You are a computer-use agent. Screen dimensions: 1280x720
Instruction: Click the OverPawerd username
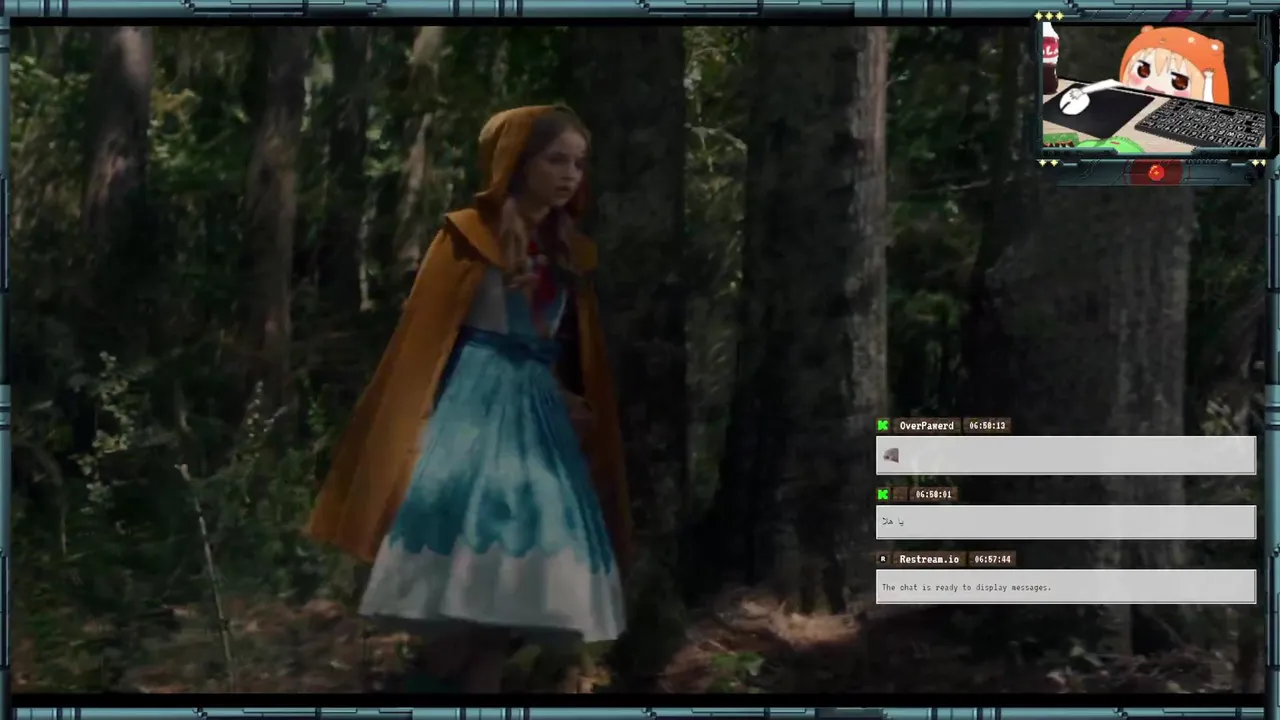(926, 425)
